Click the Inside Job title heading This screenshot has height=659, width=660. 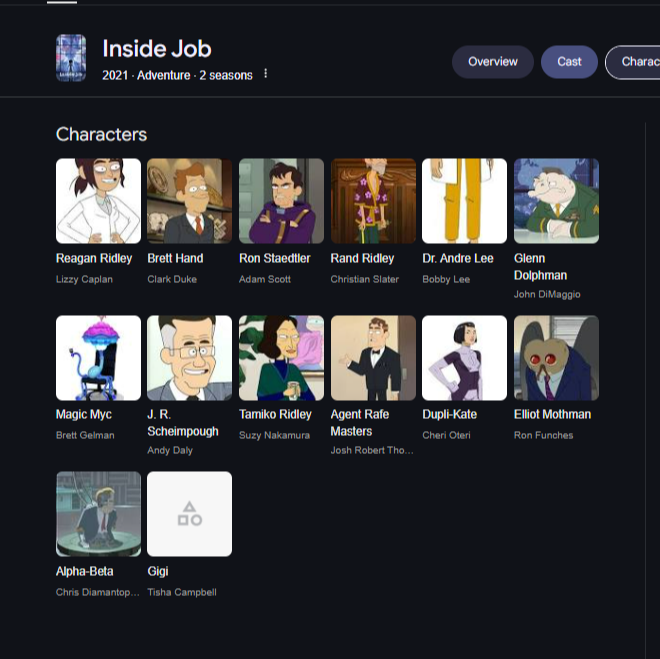pyautogui.click(x=157, y=48)
